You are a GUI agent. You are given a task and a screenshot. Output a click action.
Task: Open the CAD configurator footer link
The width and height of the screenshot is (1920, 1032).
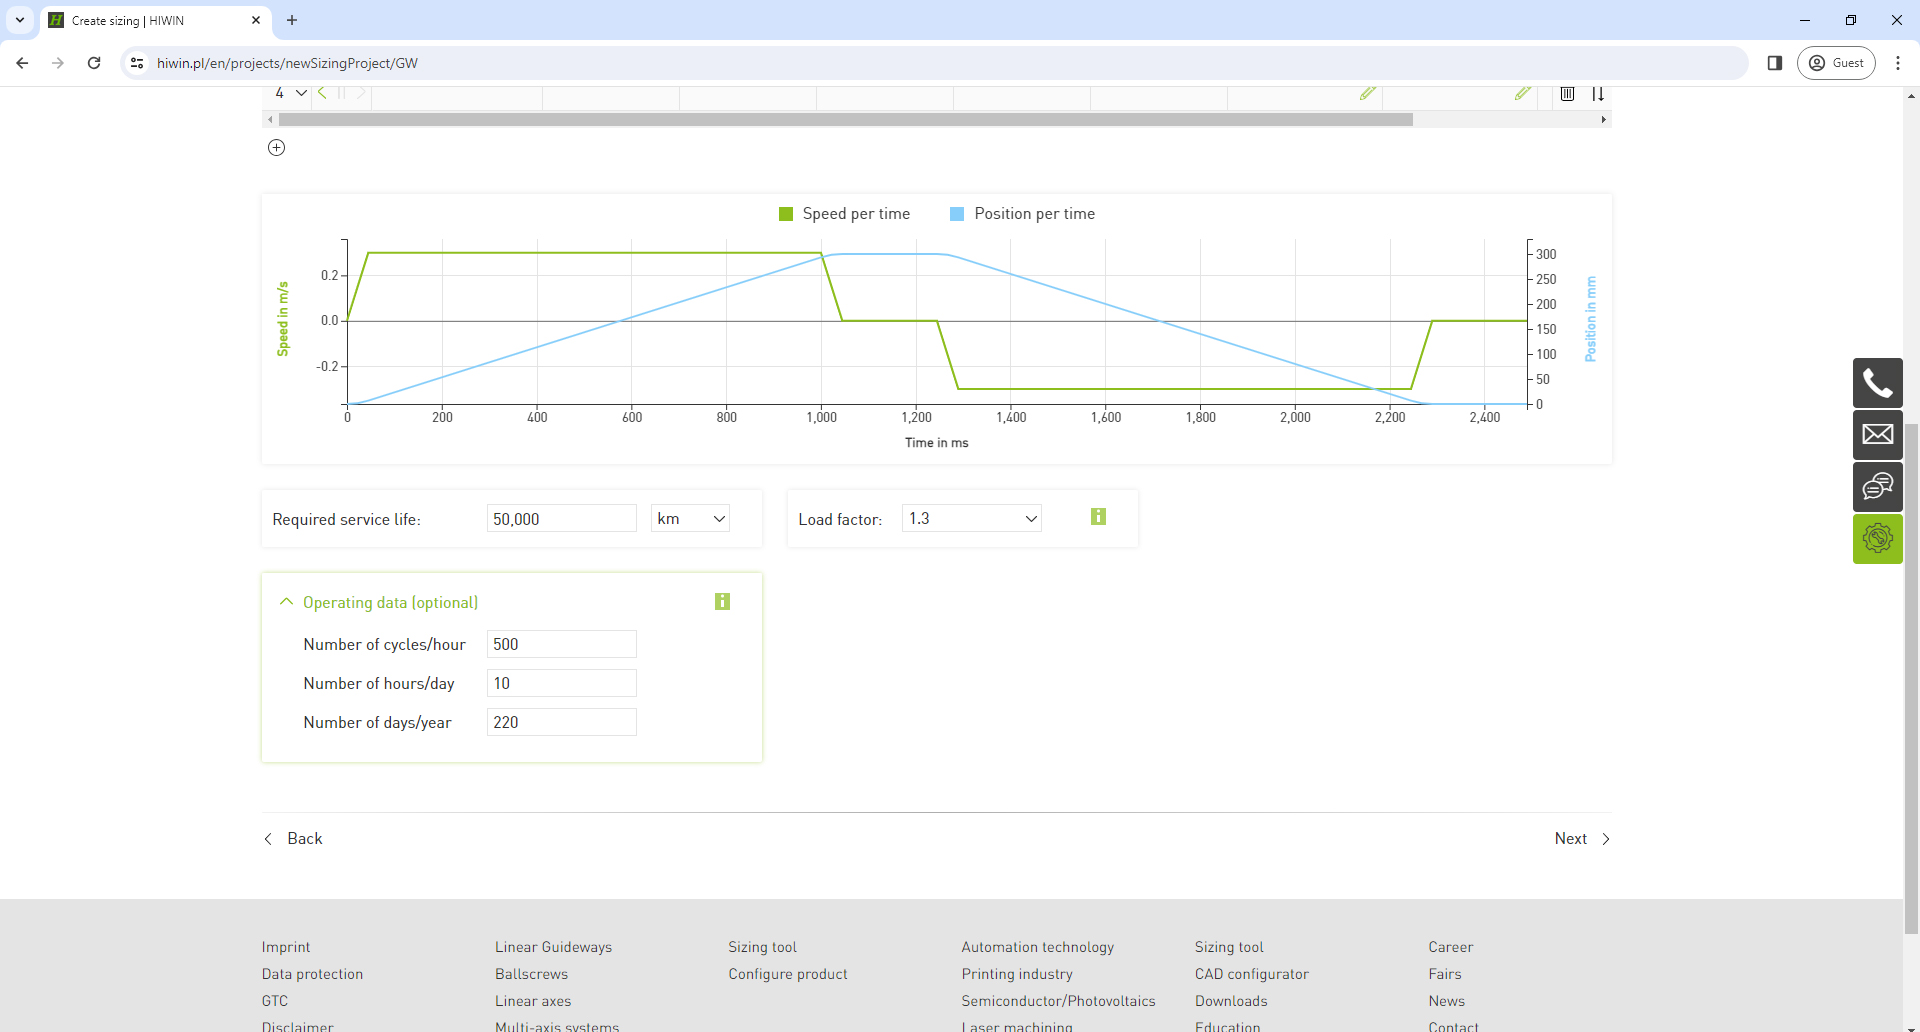coord(1251,974)
